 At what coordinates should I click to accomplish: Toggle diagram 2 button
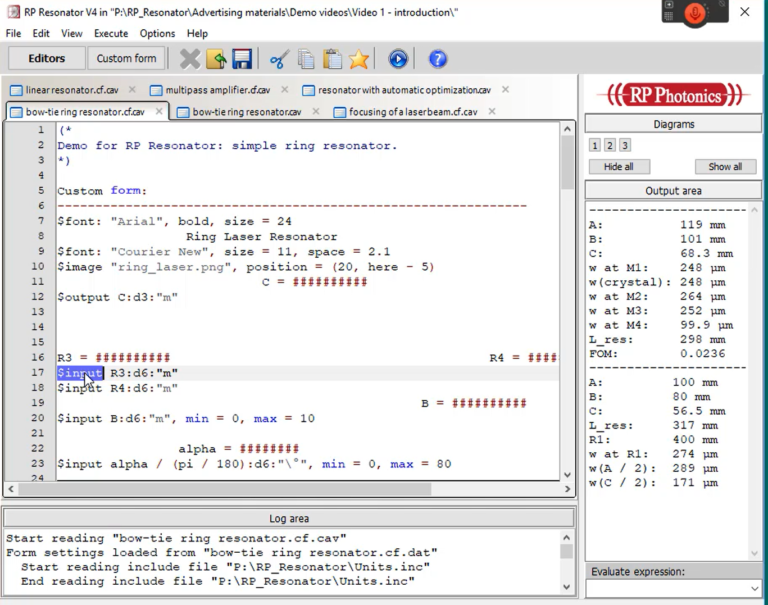(610, 145)
